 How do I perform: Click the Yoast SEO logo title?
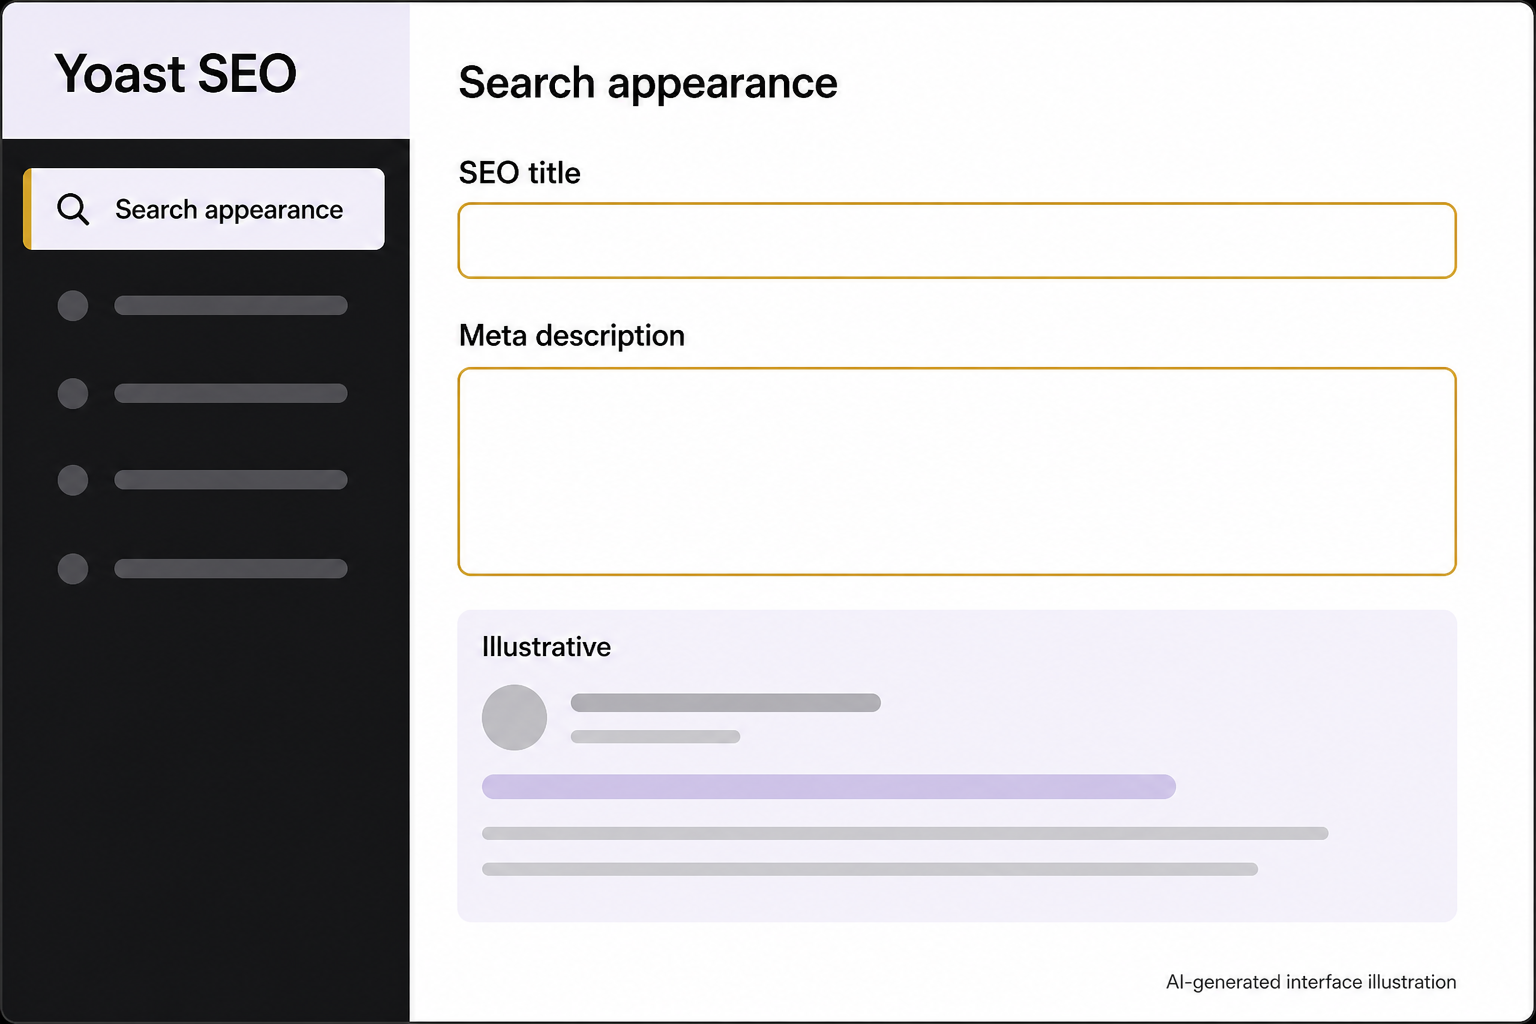pyautogui.click(x=176, y=73)
